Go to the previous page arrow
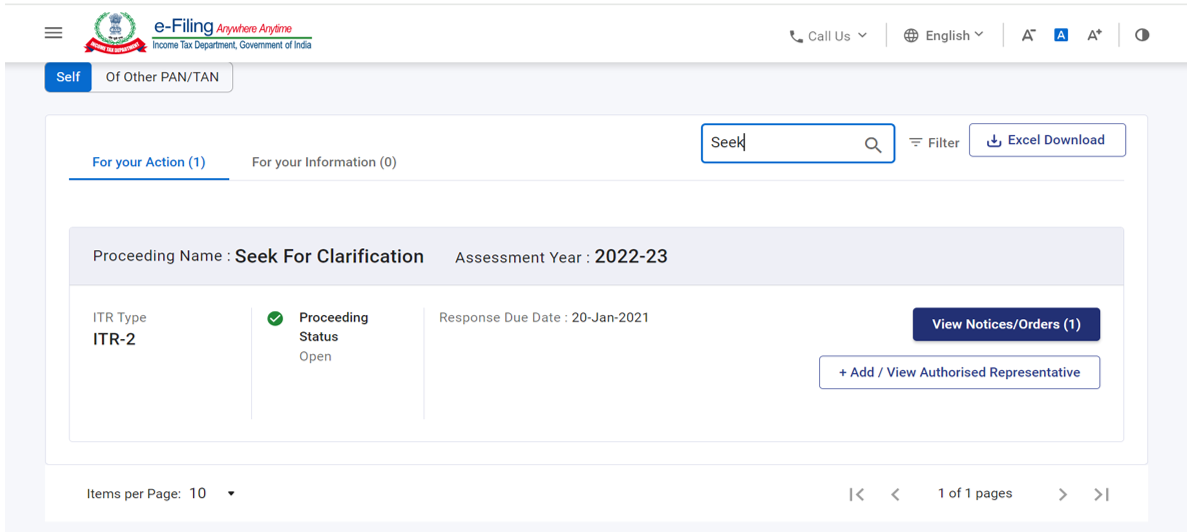The height and width of the screenshot is (532, 1187). [895, 494]
